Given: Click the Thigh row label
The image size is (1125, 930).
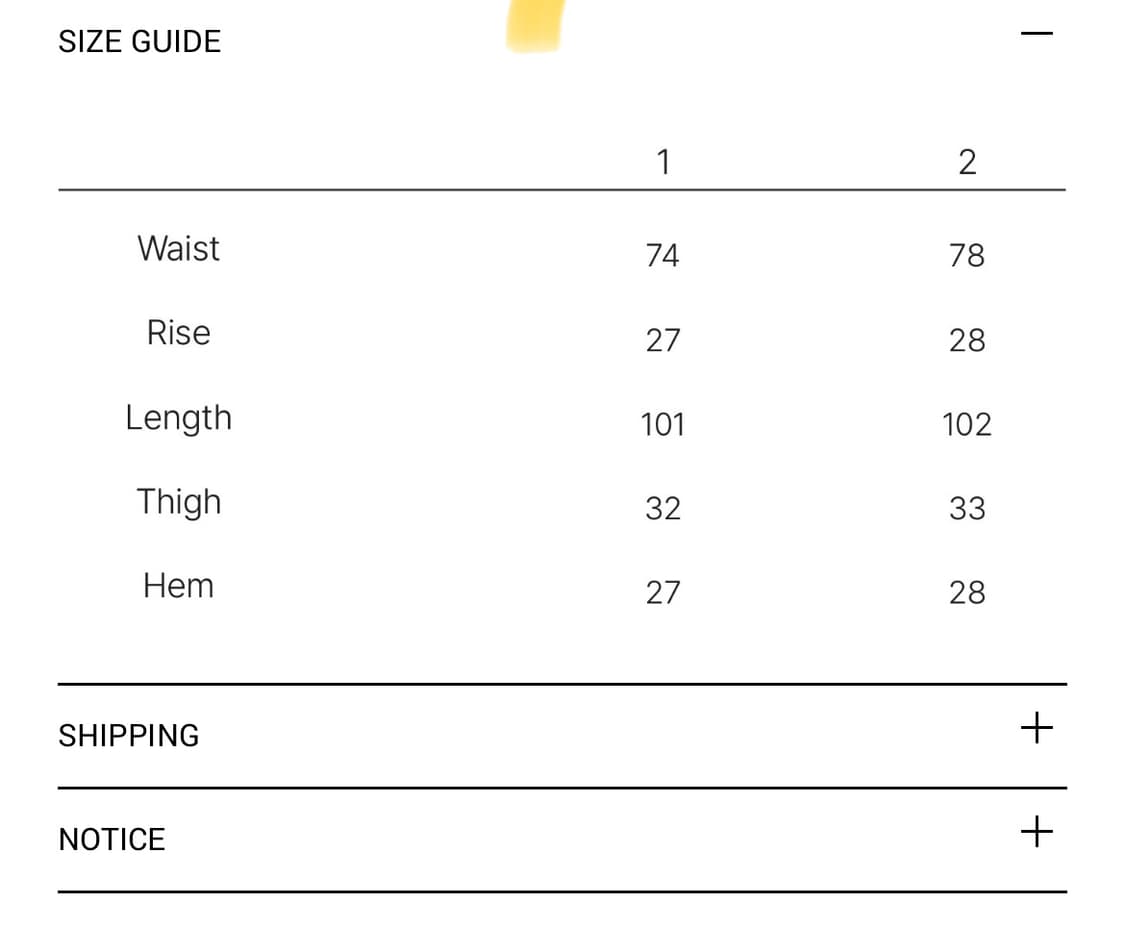Looking at the screenshot, I should coord(178,502).
